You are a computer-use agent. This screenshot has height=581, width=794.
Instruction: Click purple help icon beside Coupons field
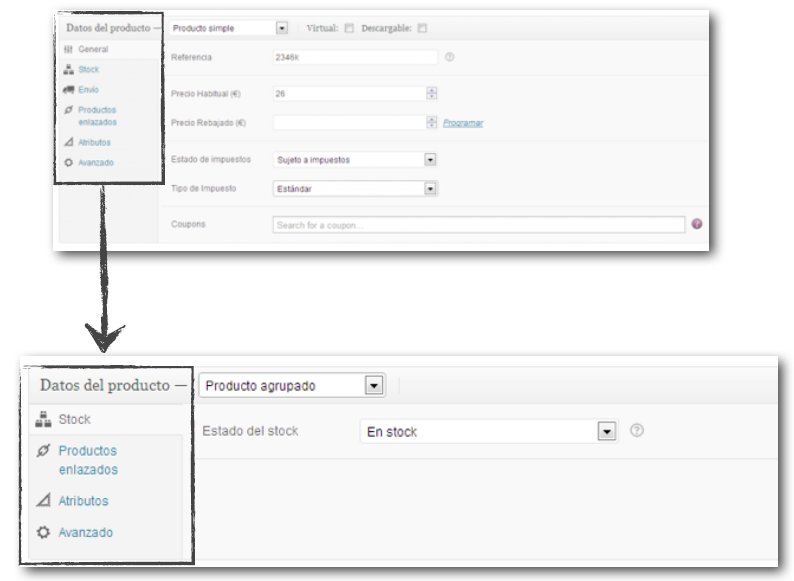click(x=697, y=224)
